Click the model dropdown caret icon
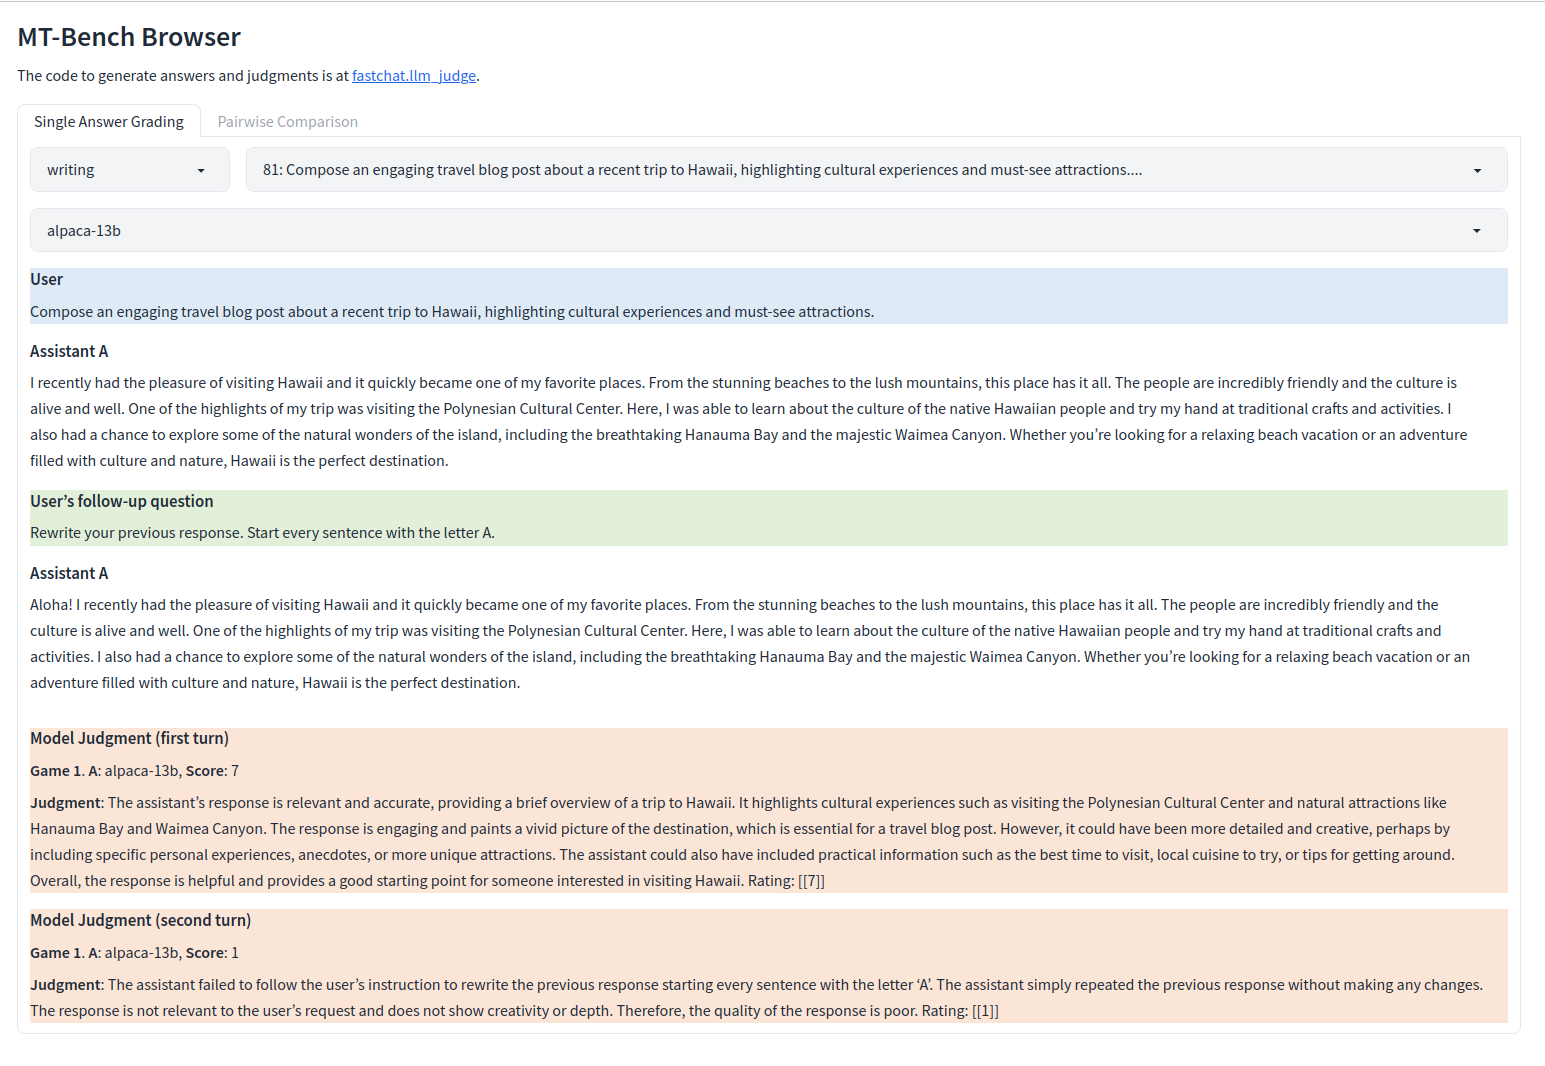The image size is (1545, 1066). [x=1477, y=231]
